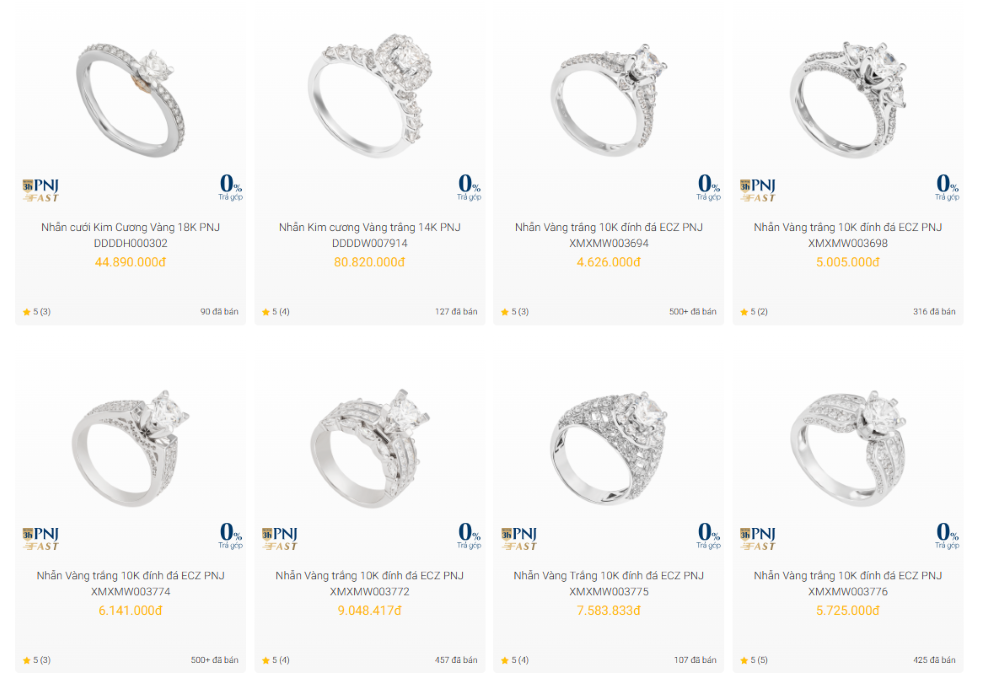The width and height of the screenshot is (1000, 679).
Task: Click price 5.725.000đ
Action: [x=848, y=611]
